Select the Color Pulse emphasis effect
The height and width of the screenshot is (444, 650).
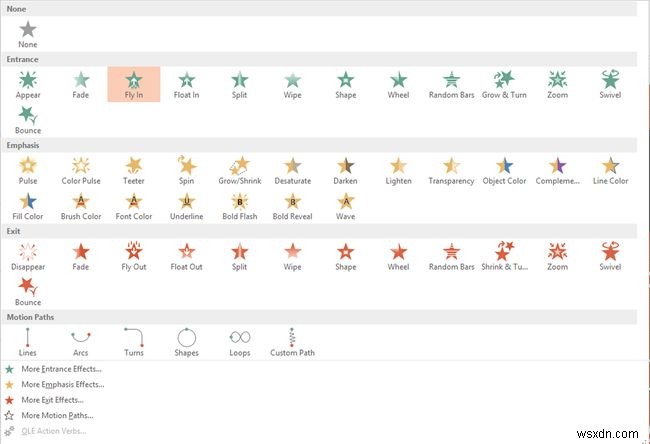(x=81, y=170)
